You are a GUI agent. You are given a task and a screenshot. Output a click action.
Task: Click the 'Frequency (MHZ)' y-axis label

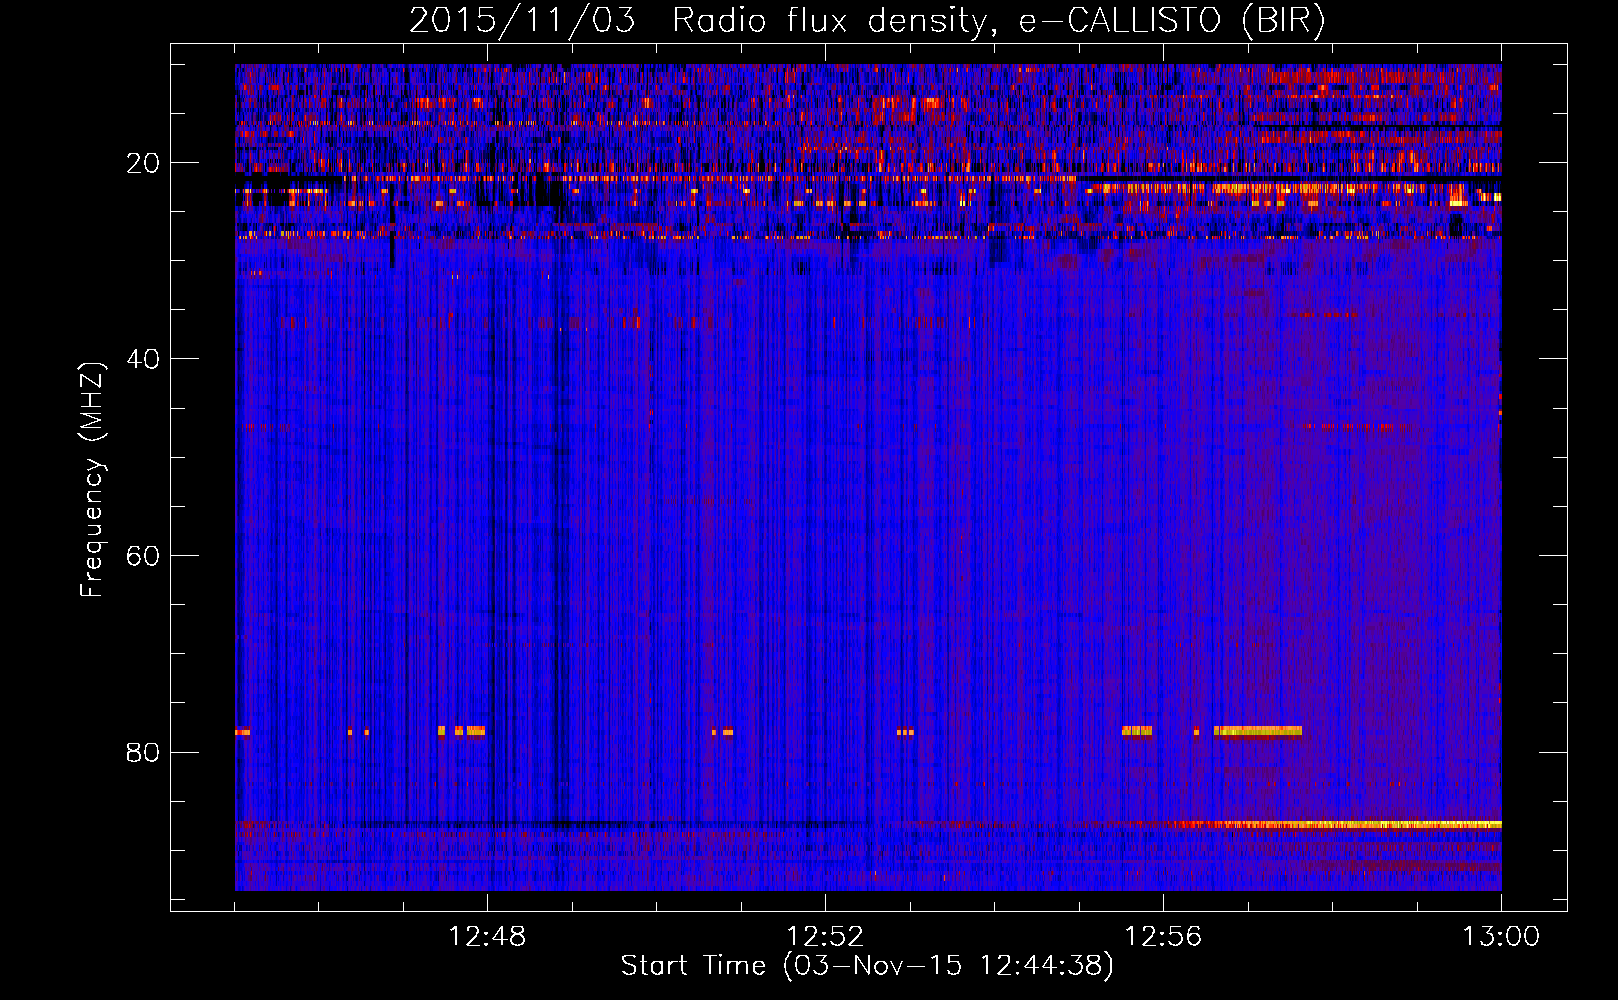click(92, 479)
